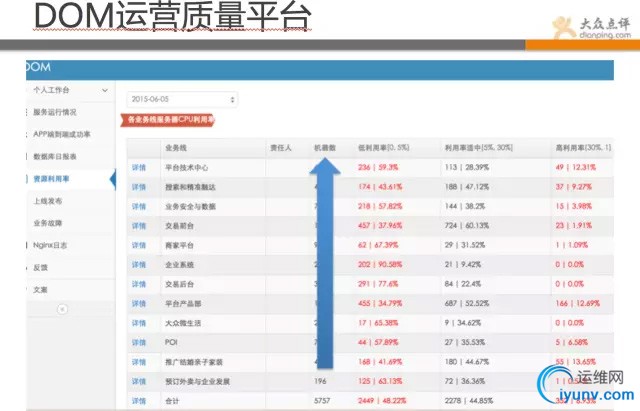Click the POI business line name
Screen dimensions: 640x411
tap(171, 342)
